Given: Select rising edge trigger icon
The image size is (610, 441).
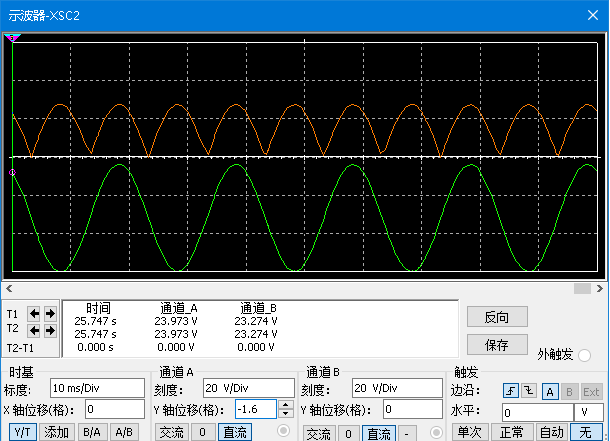Looking at the screenshot, I should (510, 391).
